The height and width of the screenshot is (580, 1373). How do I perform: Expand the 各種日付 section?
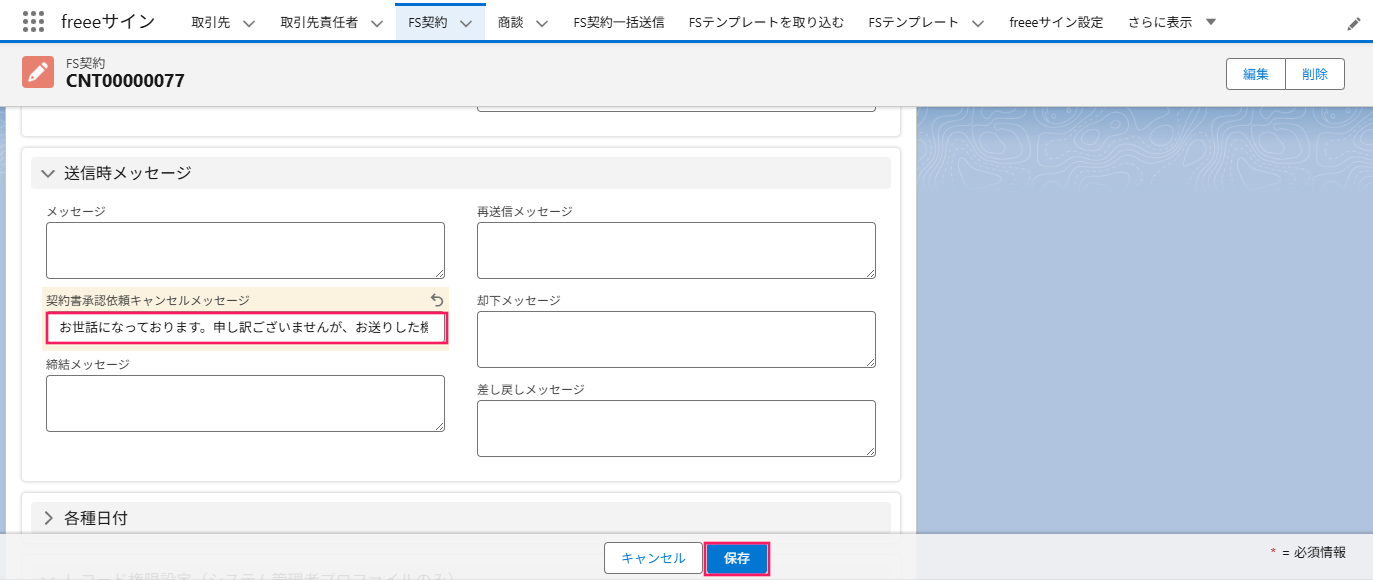pos(47,518)
